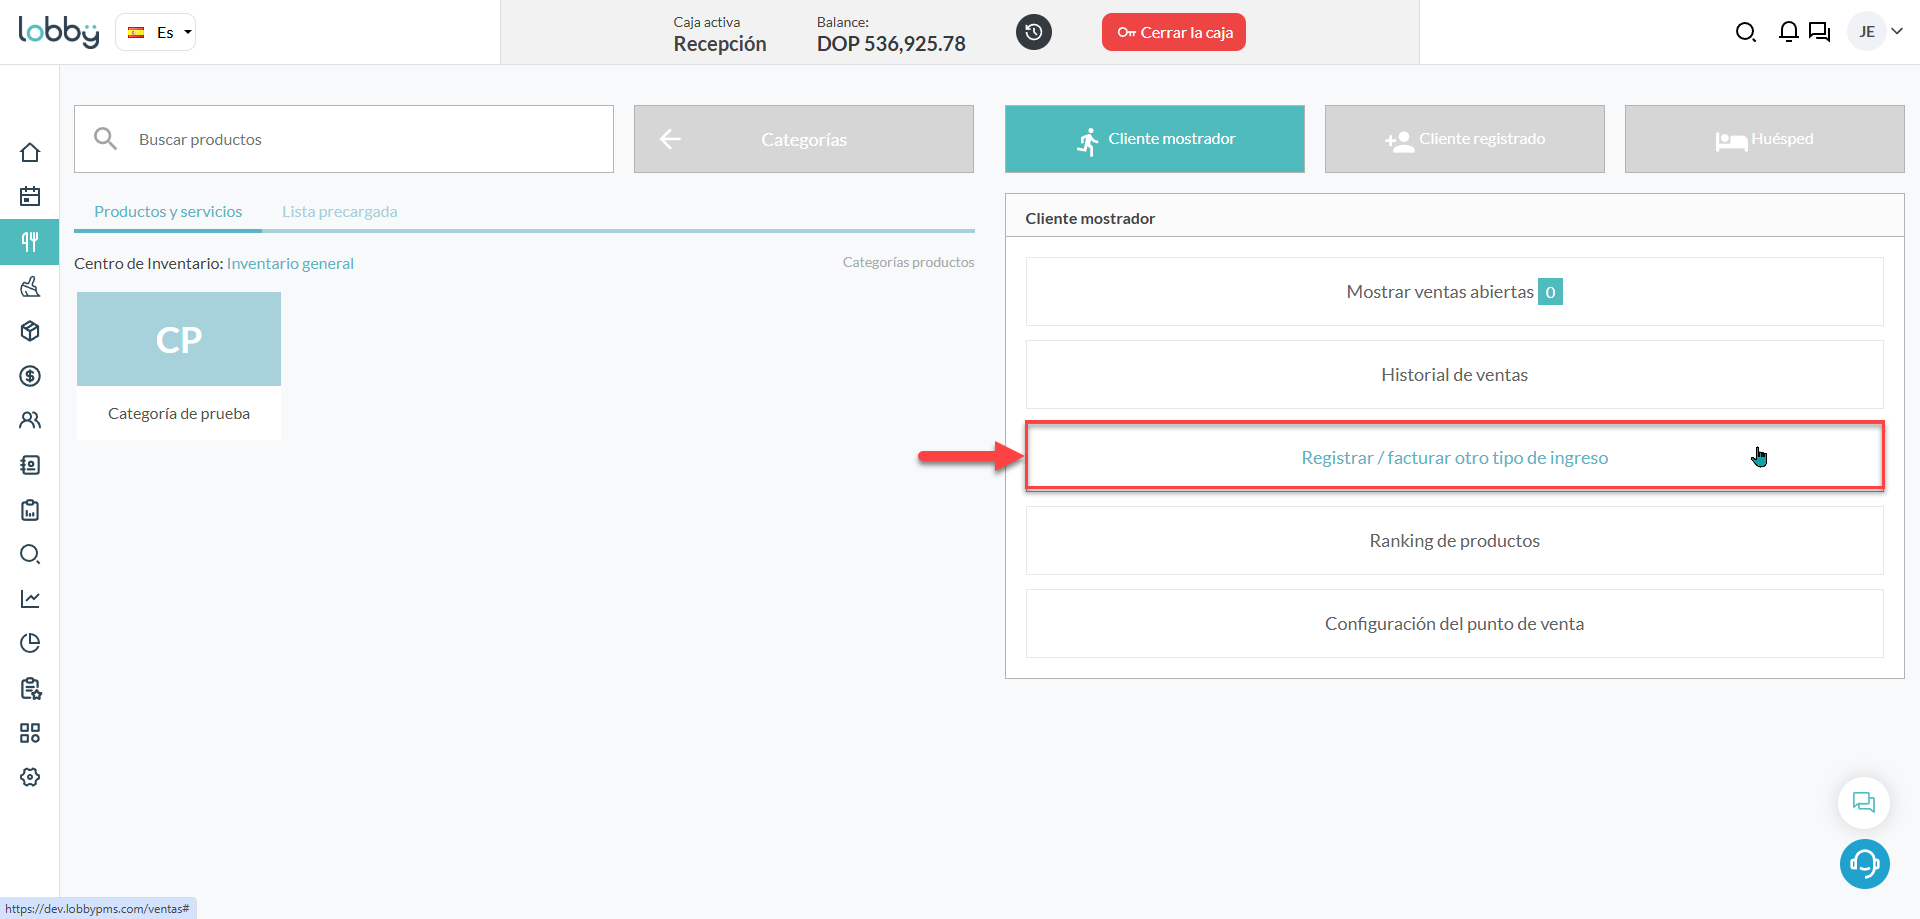Screen dimensions: 1920x919
Task: Click the open sales count badge 0
Action: click(x=1550, y=292)
